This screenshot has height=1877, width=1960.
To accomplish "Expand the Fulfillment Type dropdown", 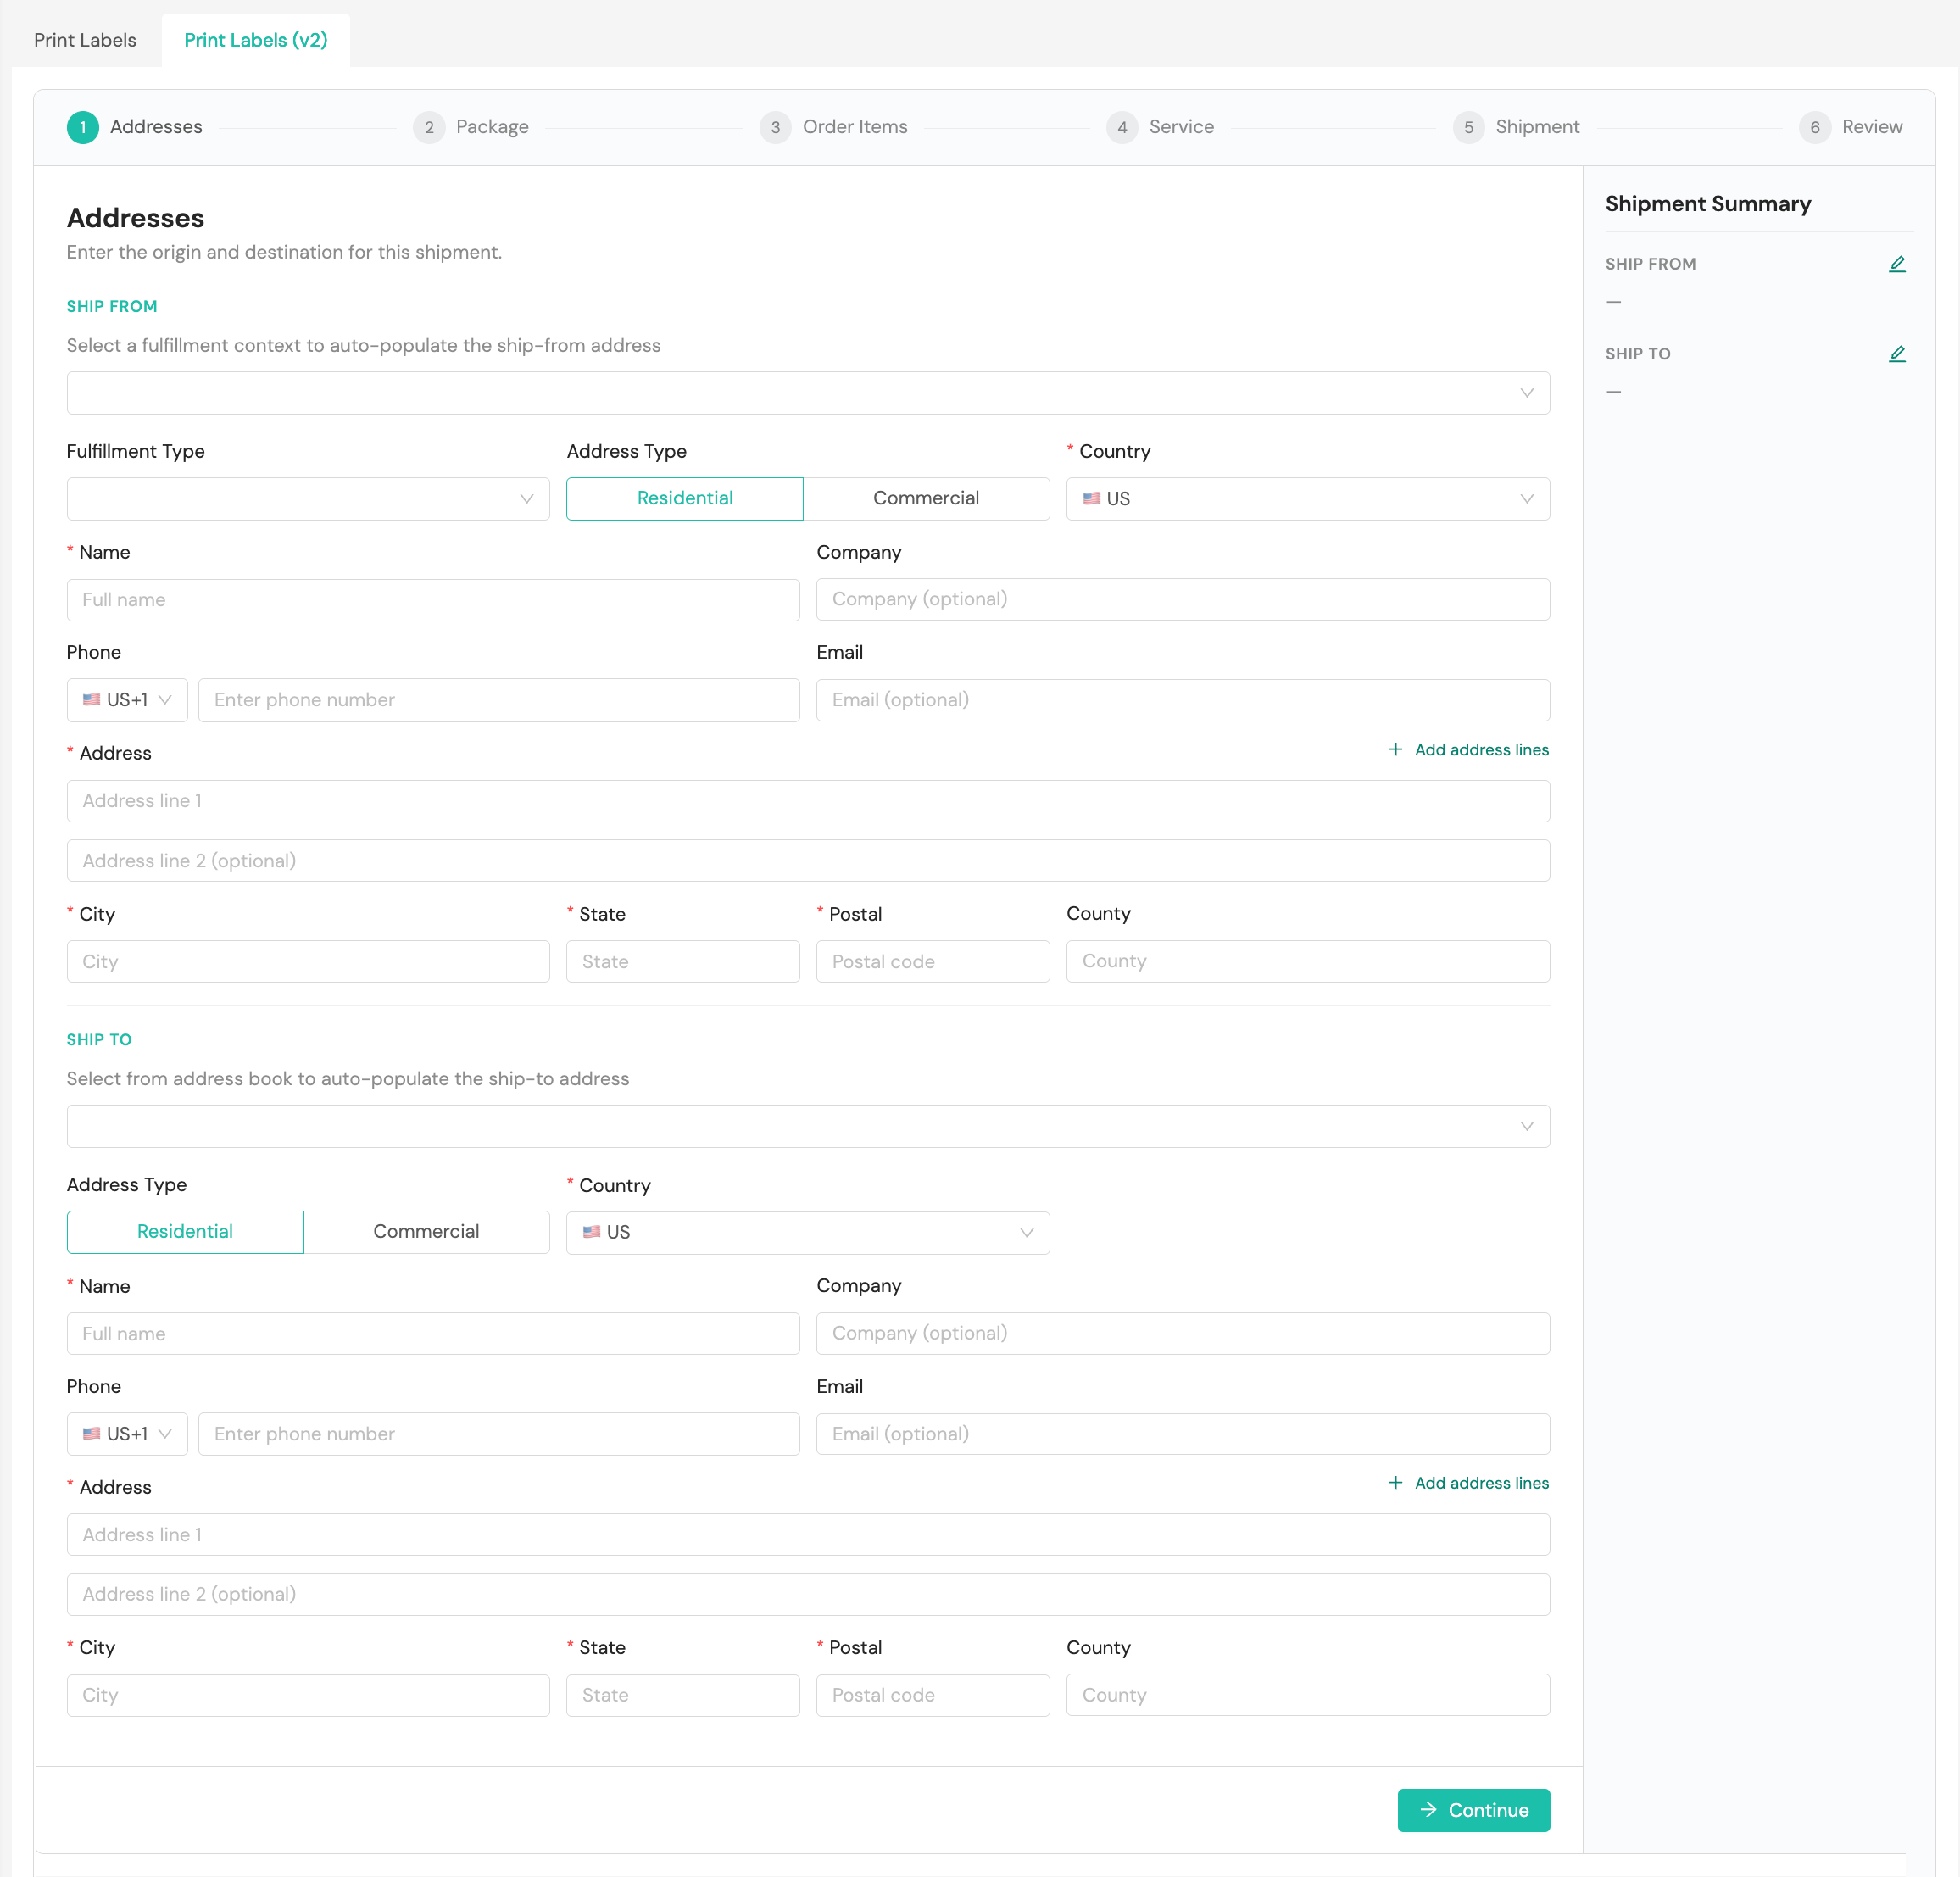I will click(x=307, y=498).
